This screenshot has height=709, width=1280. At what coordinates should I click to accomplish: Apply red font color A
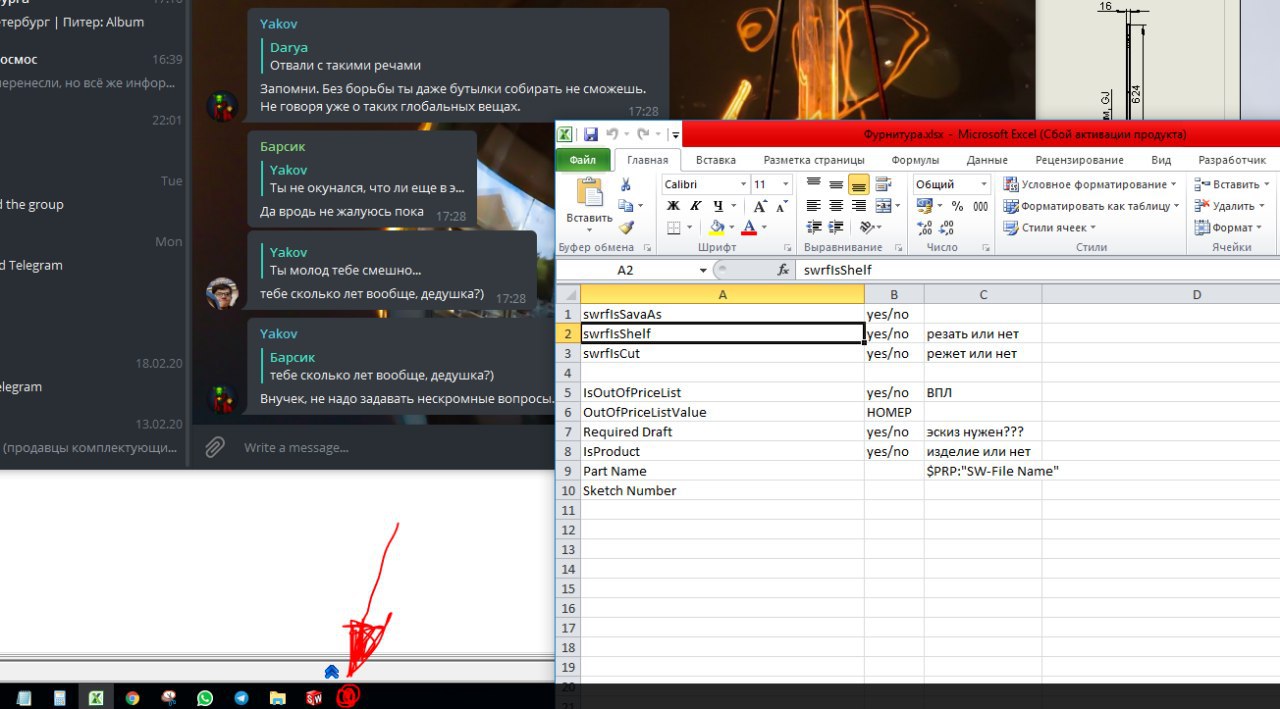pyautogui.click(x=748, y=228)
